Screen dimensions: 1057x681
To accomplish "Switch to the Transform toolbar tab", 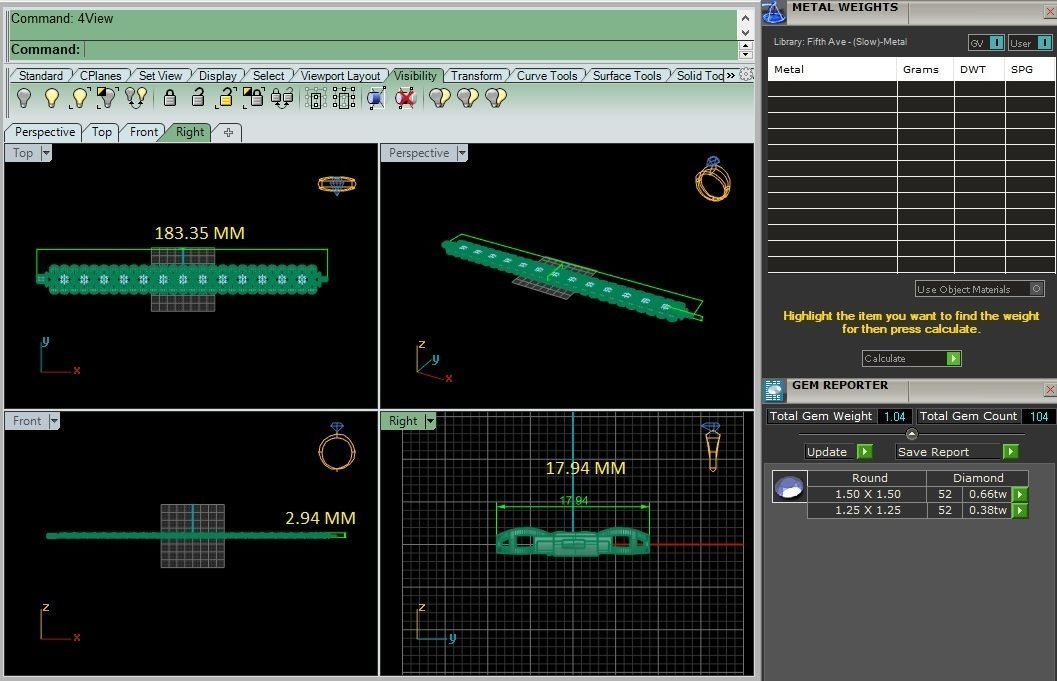I will pos(476,76).
